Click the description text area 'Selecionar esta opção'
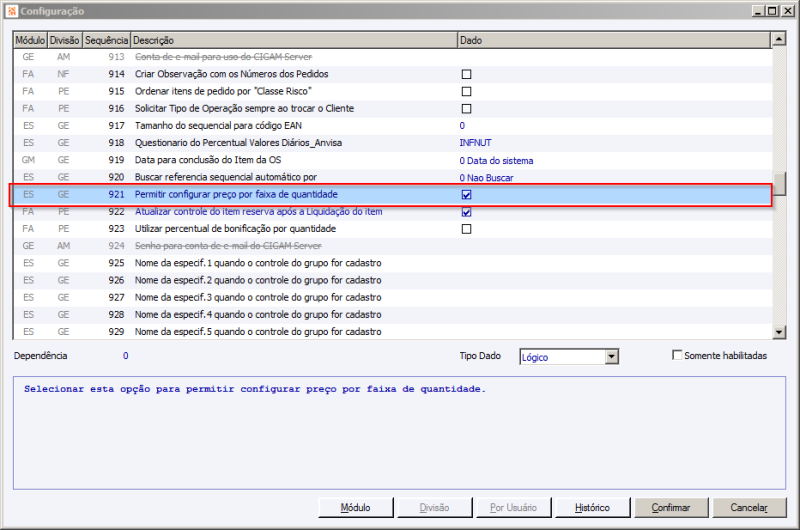The width and height of the screenshot is (800, 530). pyautogui.click(x=399, y=433)
